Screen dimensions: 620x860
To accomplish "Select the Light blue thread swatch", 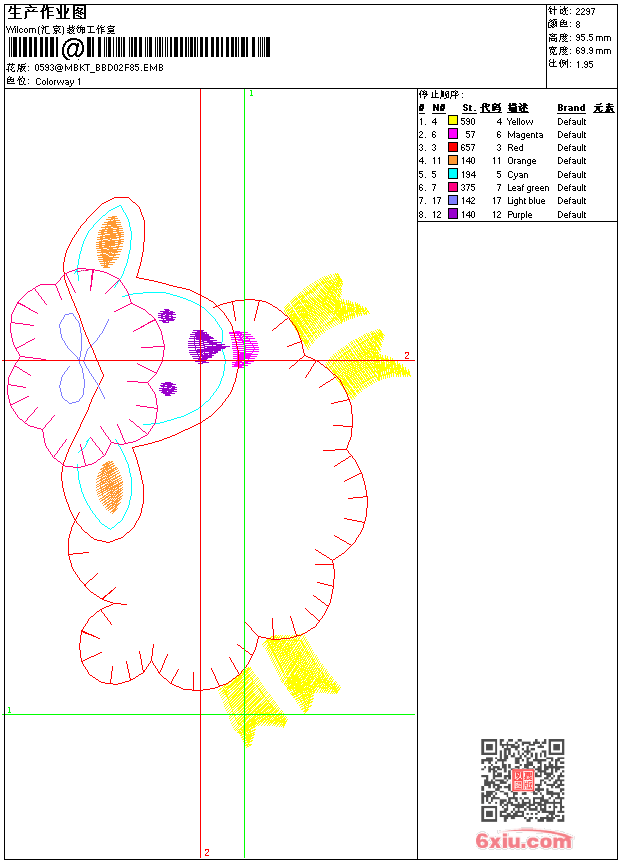I will pos(453,200).
